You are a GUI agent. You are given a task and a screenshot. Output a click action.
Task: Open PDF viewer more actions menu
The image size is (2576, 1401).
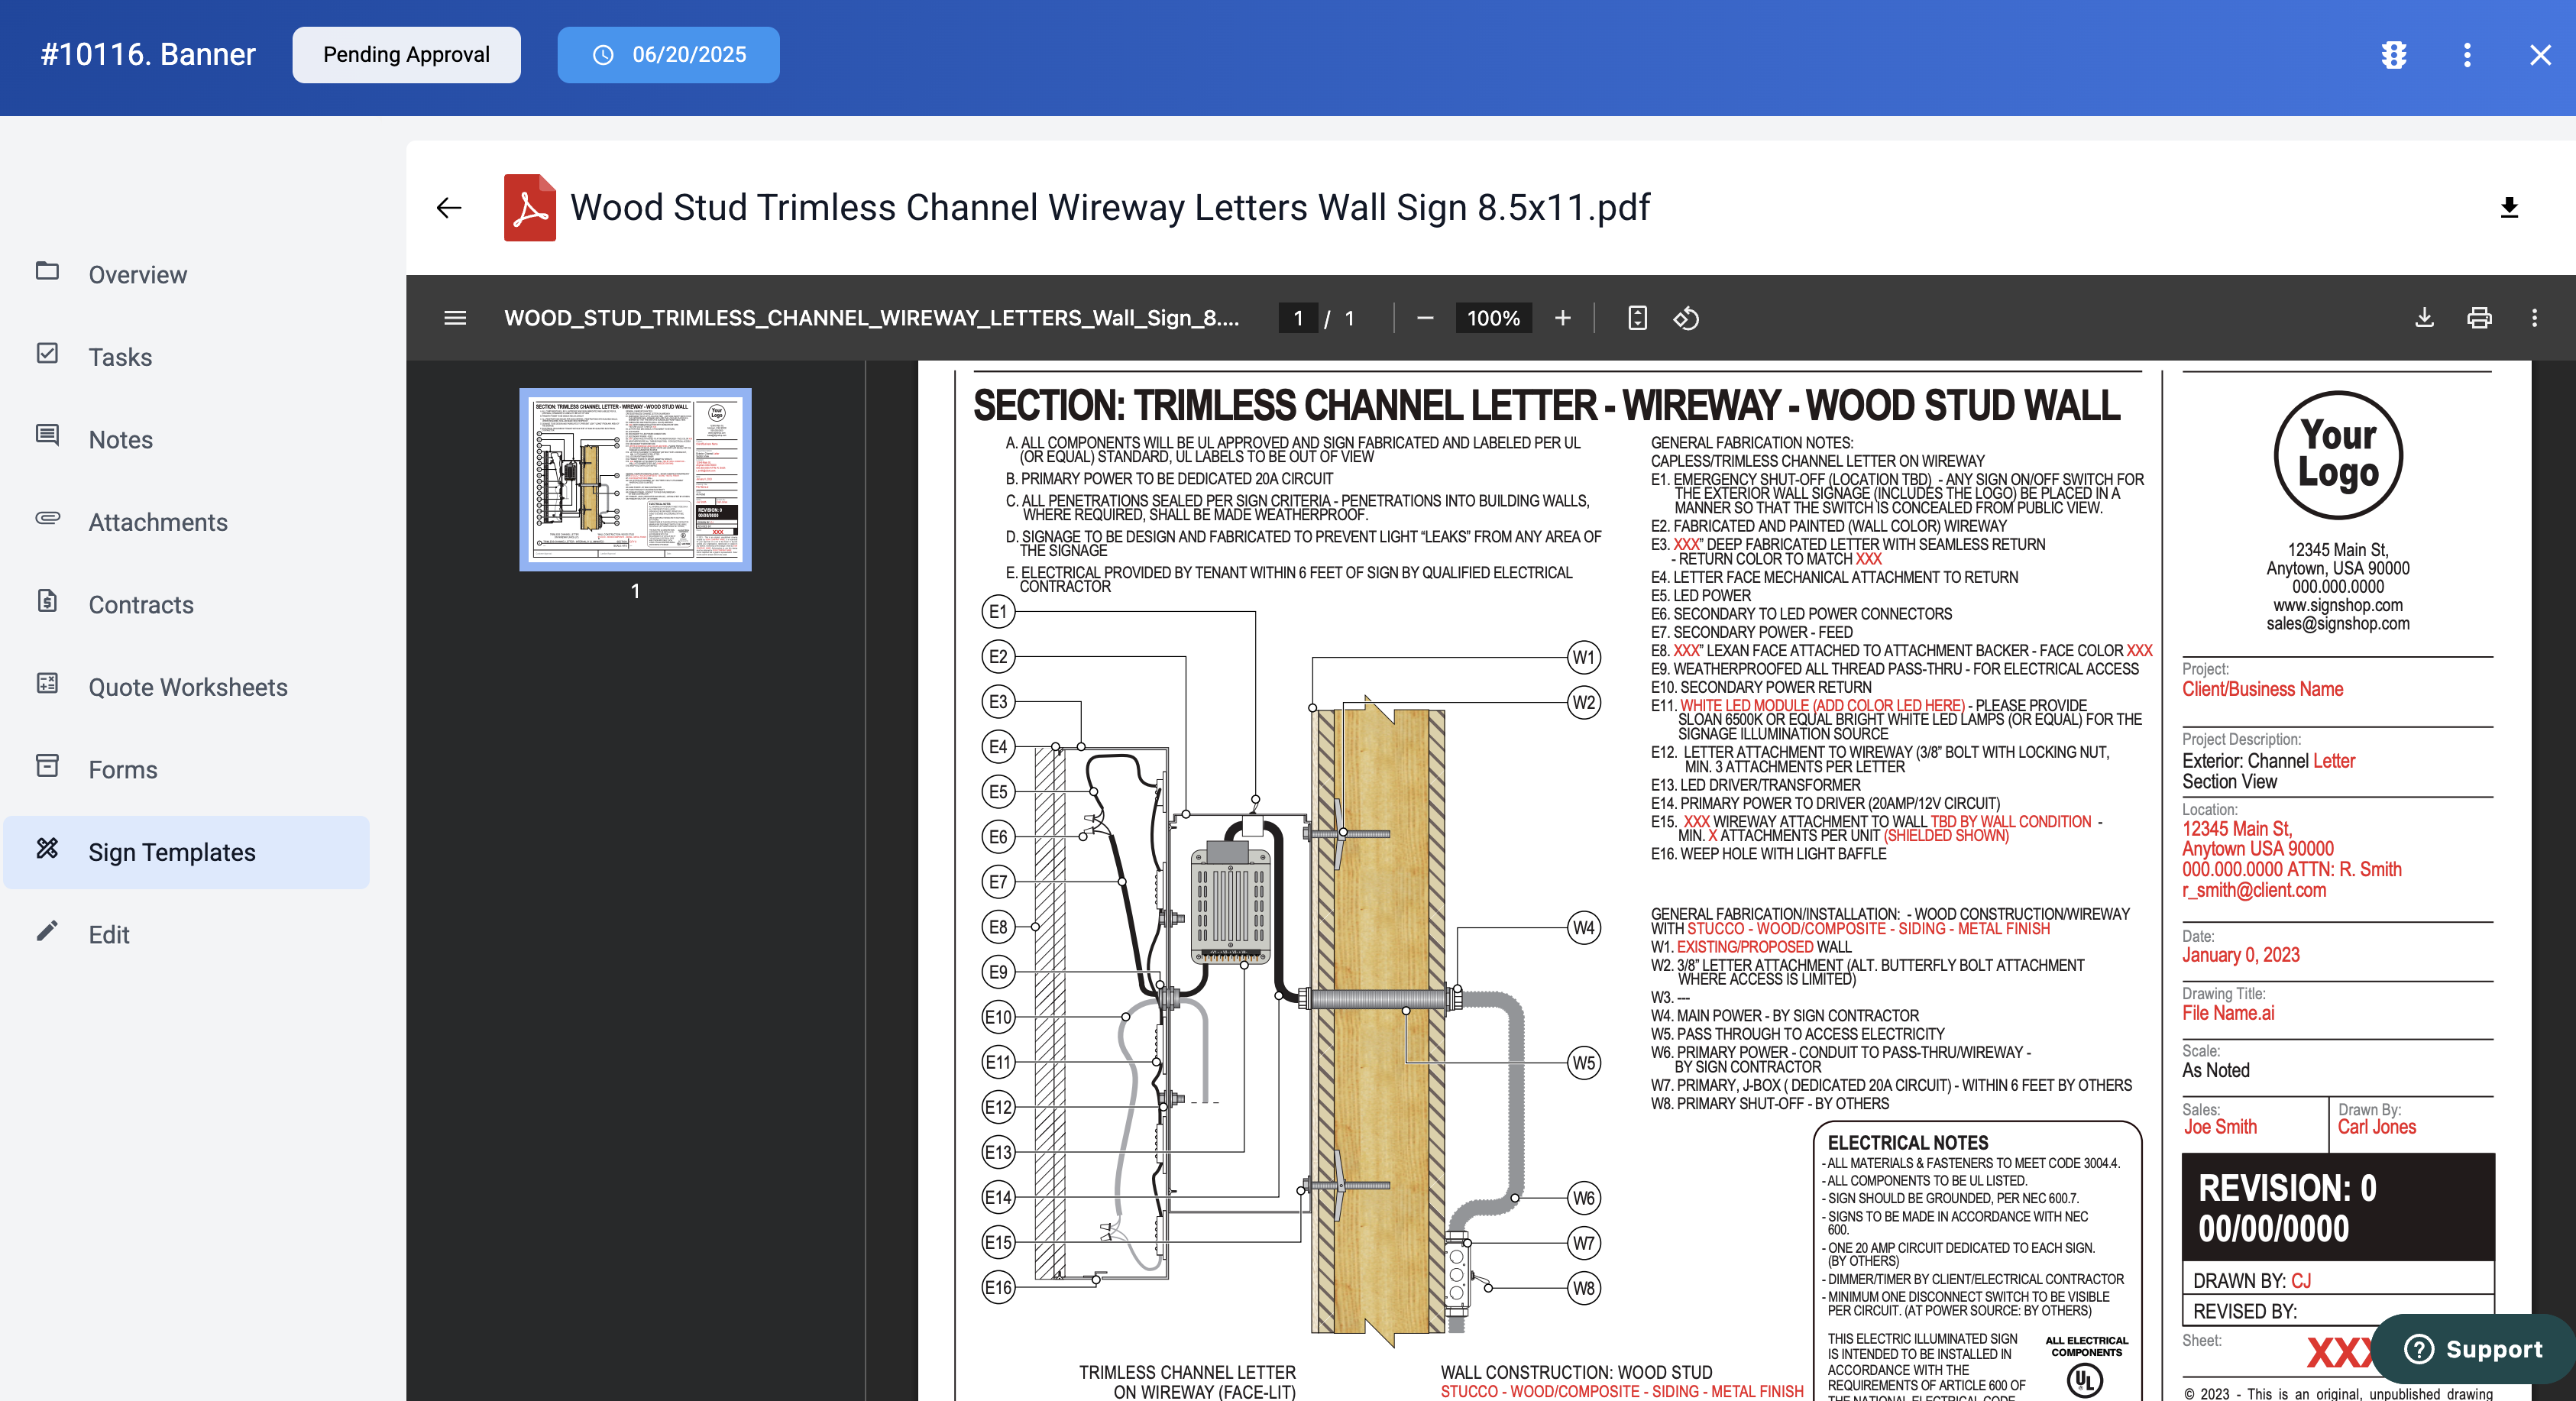(x=2534, y=318)
